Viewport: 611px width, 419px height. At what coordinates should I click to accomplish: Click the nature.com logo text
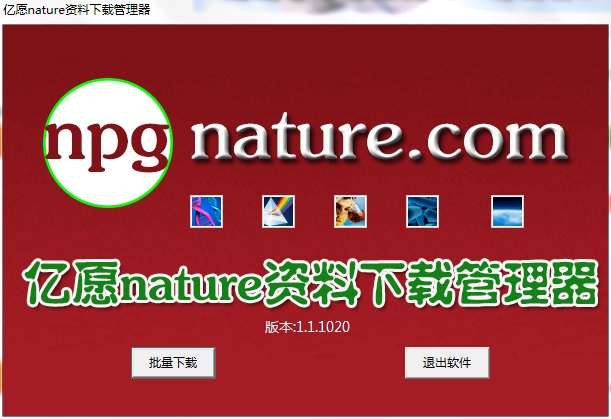pos(380,138)
